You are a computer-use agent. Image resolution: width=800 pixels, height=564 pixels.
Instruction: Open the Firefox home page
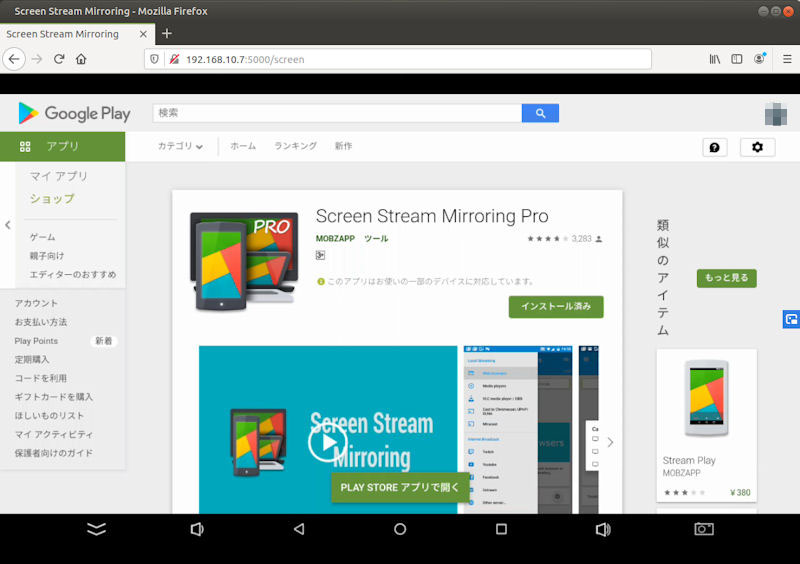pyautogui.click(x=81, y=59)
